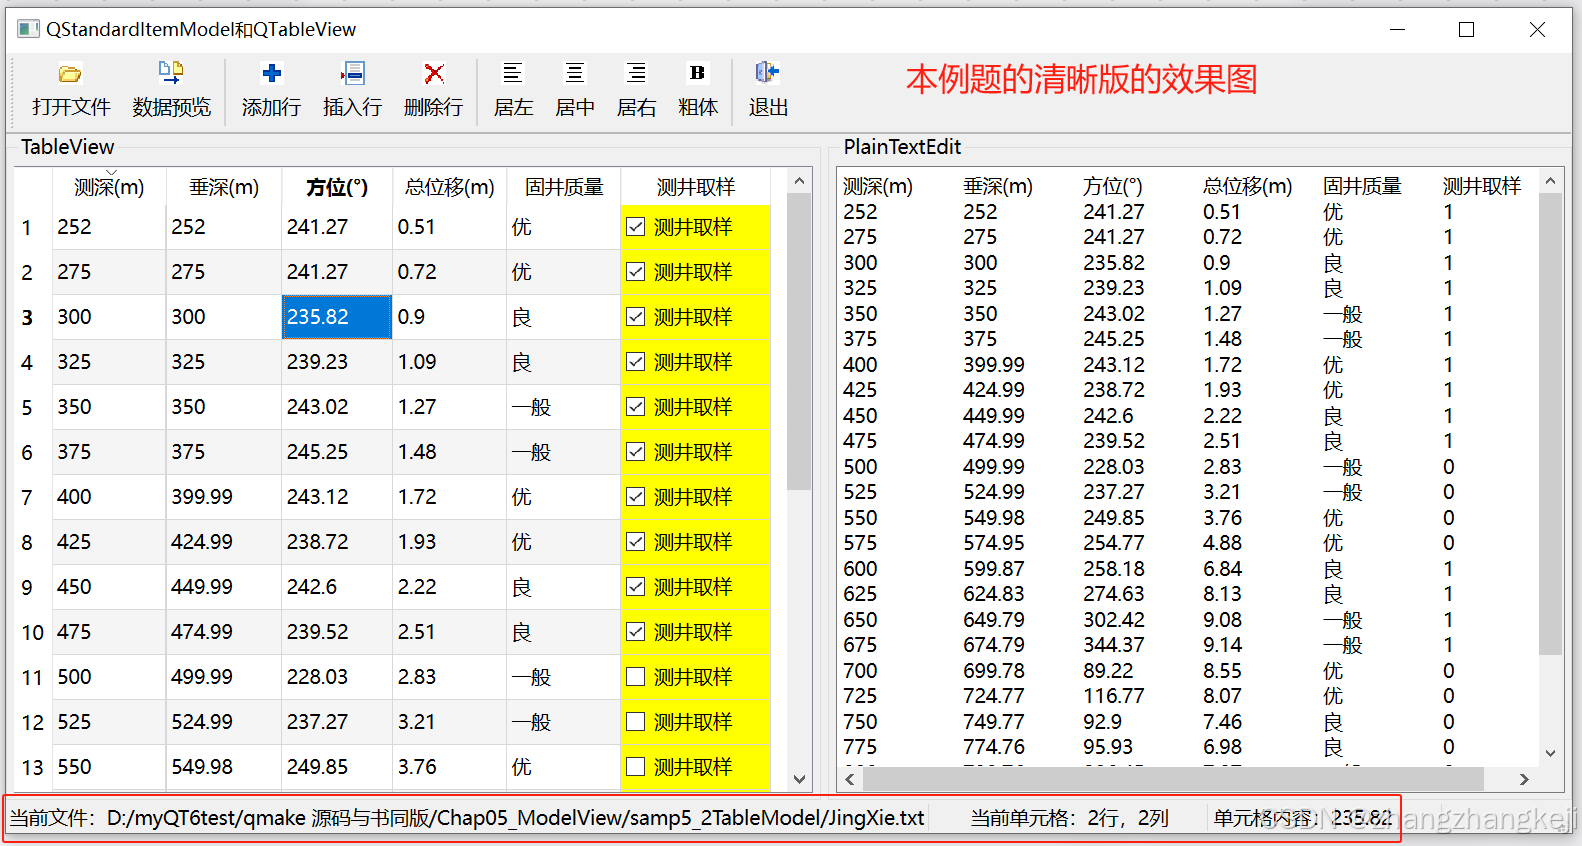1582x846 pixels.
Task: Select row header 1 in table
Action: pyautogui.click(x=33, y=227)
